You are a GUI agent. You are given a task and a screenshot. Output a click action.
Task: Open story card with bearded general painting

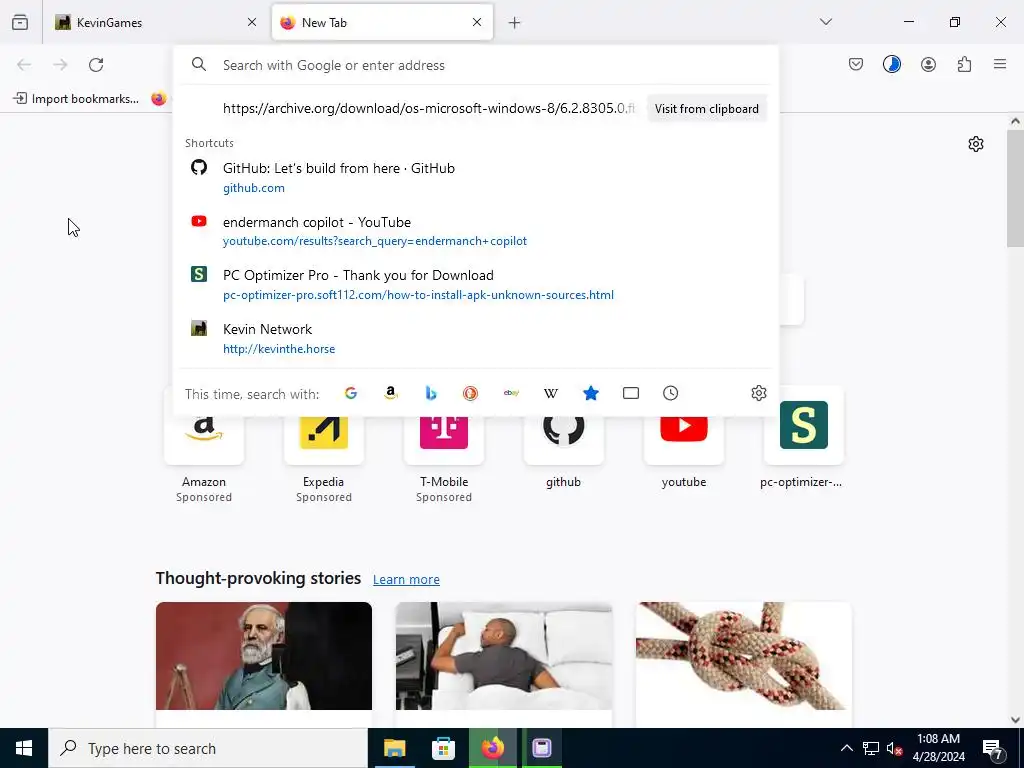click(264, 664)
